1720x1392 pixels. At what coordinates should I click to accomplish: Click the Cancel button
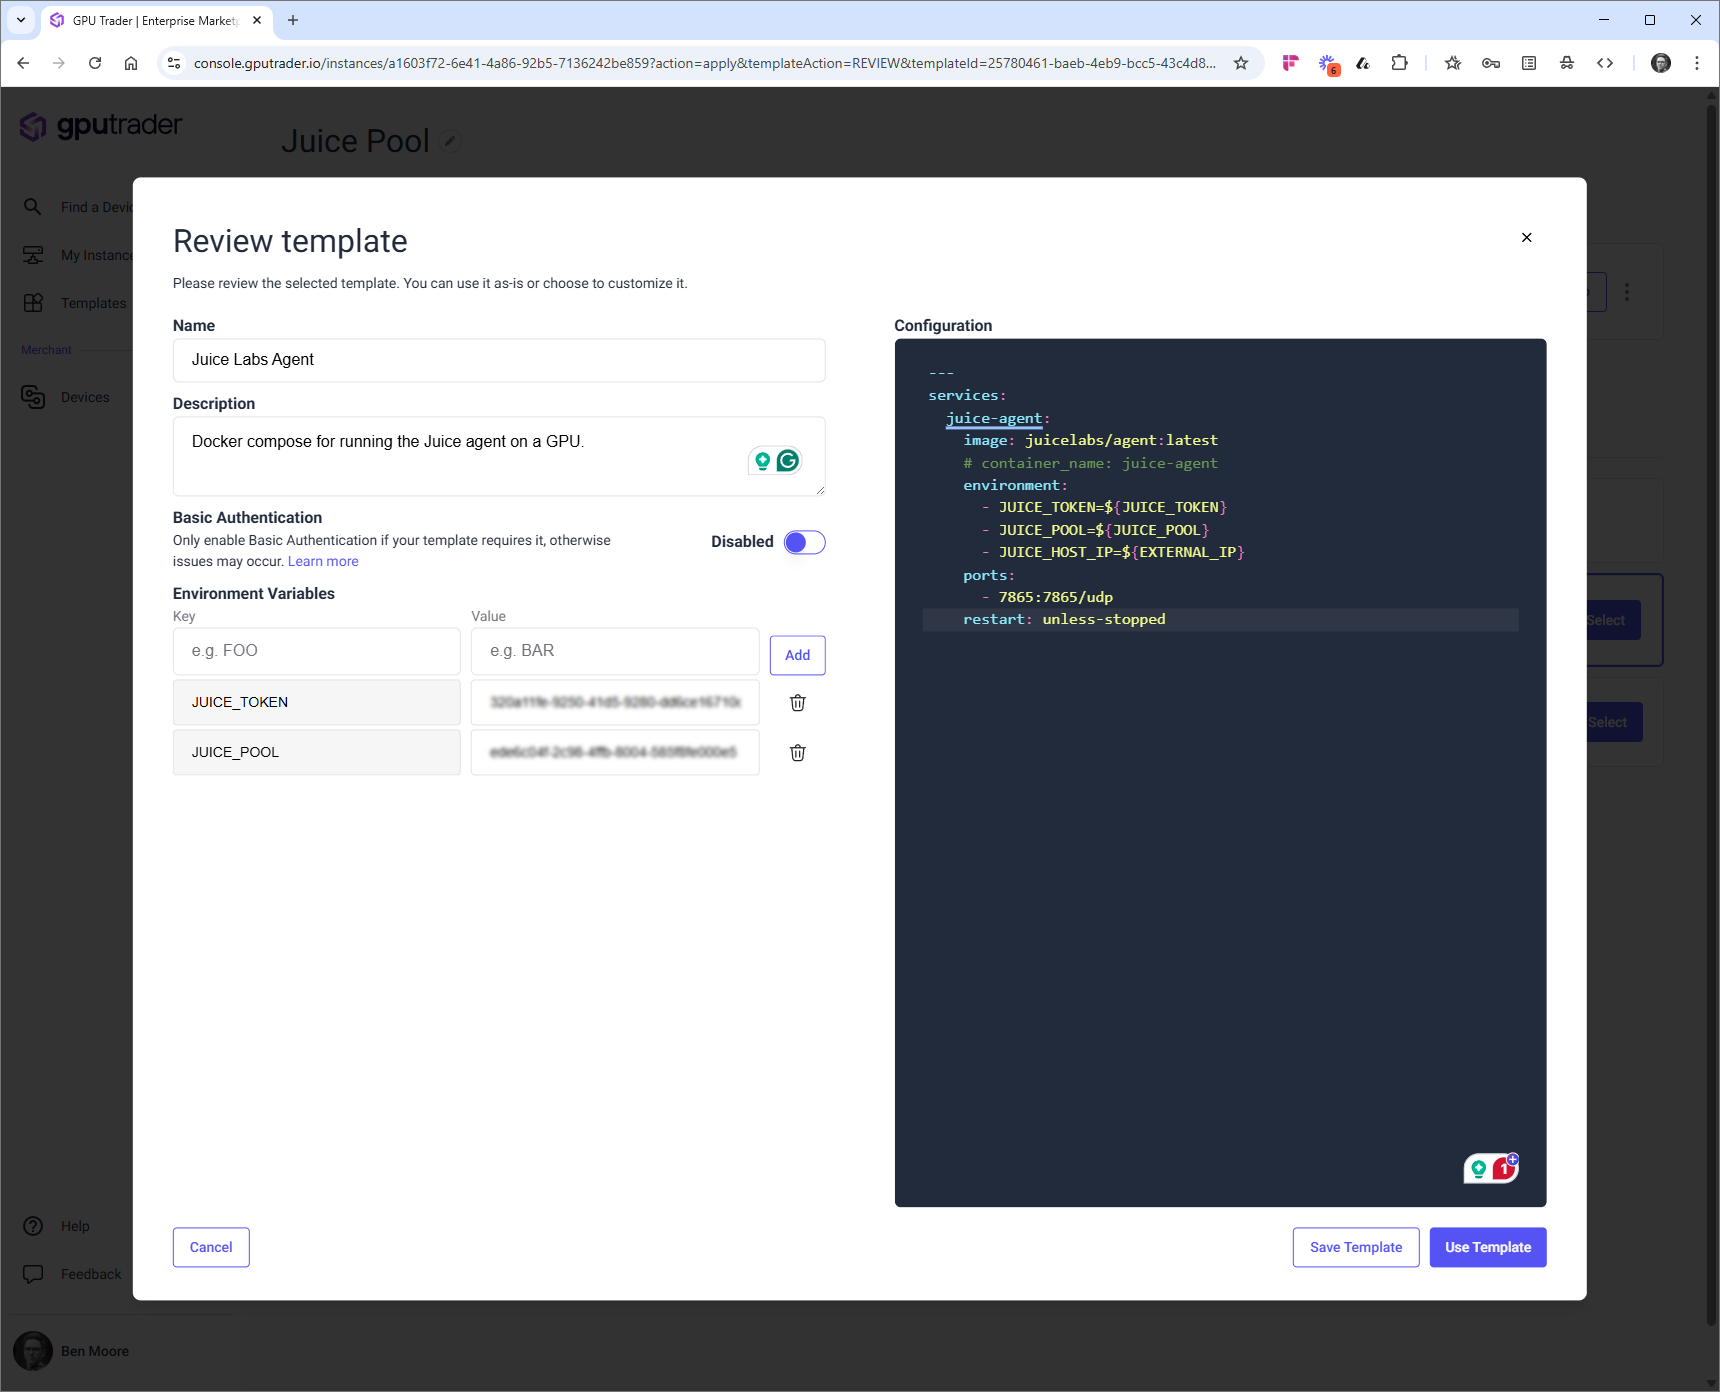(x=211, y=1247)
